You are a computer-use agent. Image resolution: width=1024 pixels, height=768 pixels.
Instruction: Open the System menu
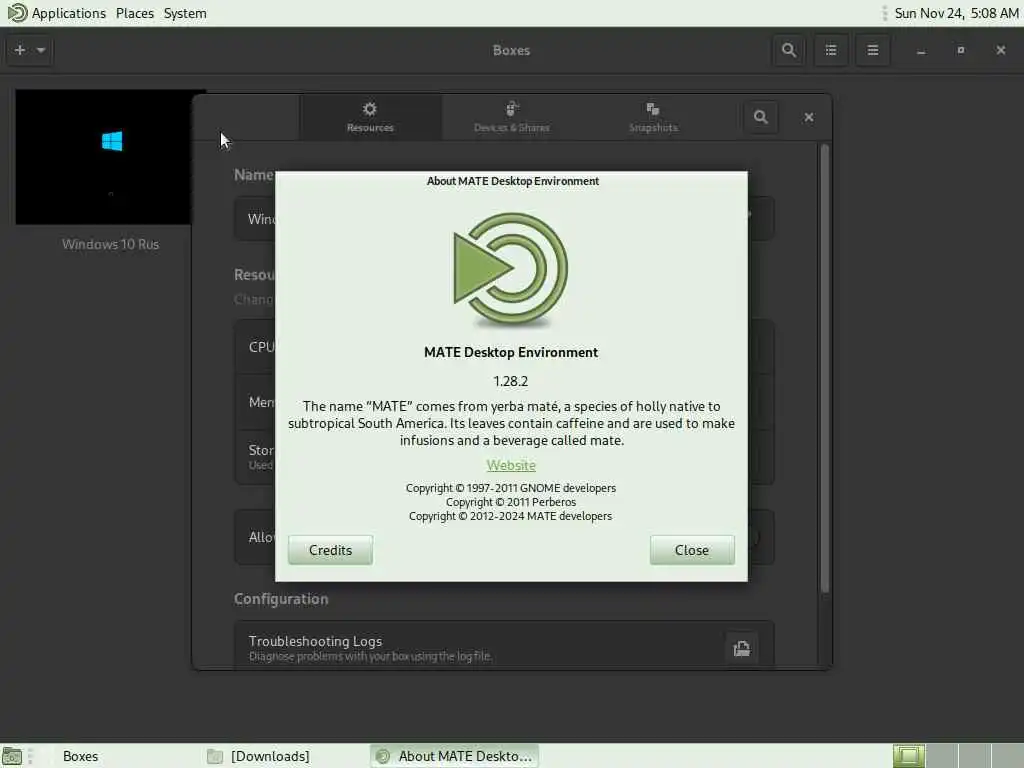point(185,13)
